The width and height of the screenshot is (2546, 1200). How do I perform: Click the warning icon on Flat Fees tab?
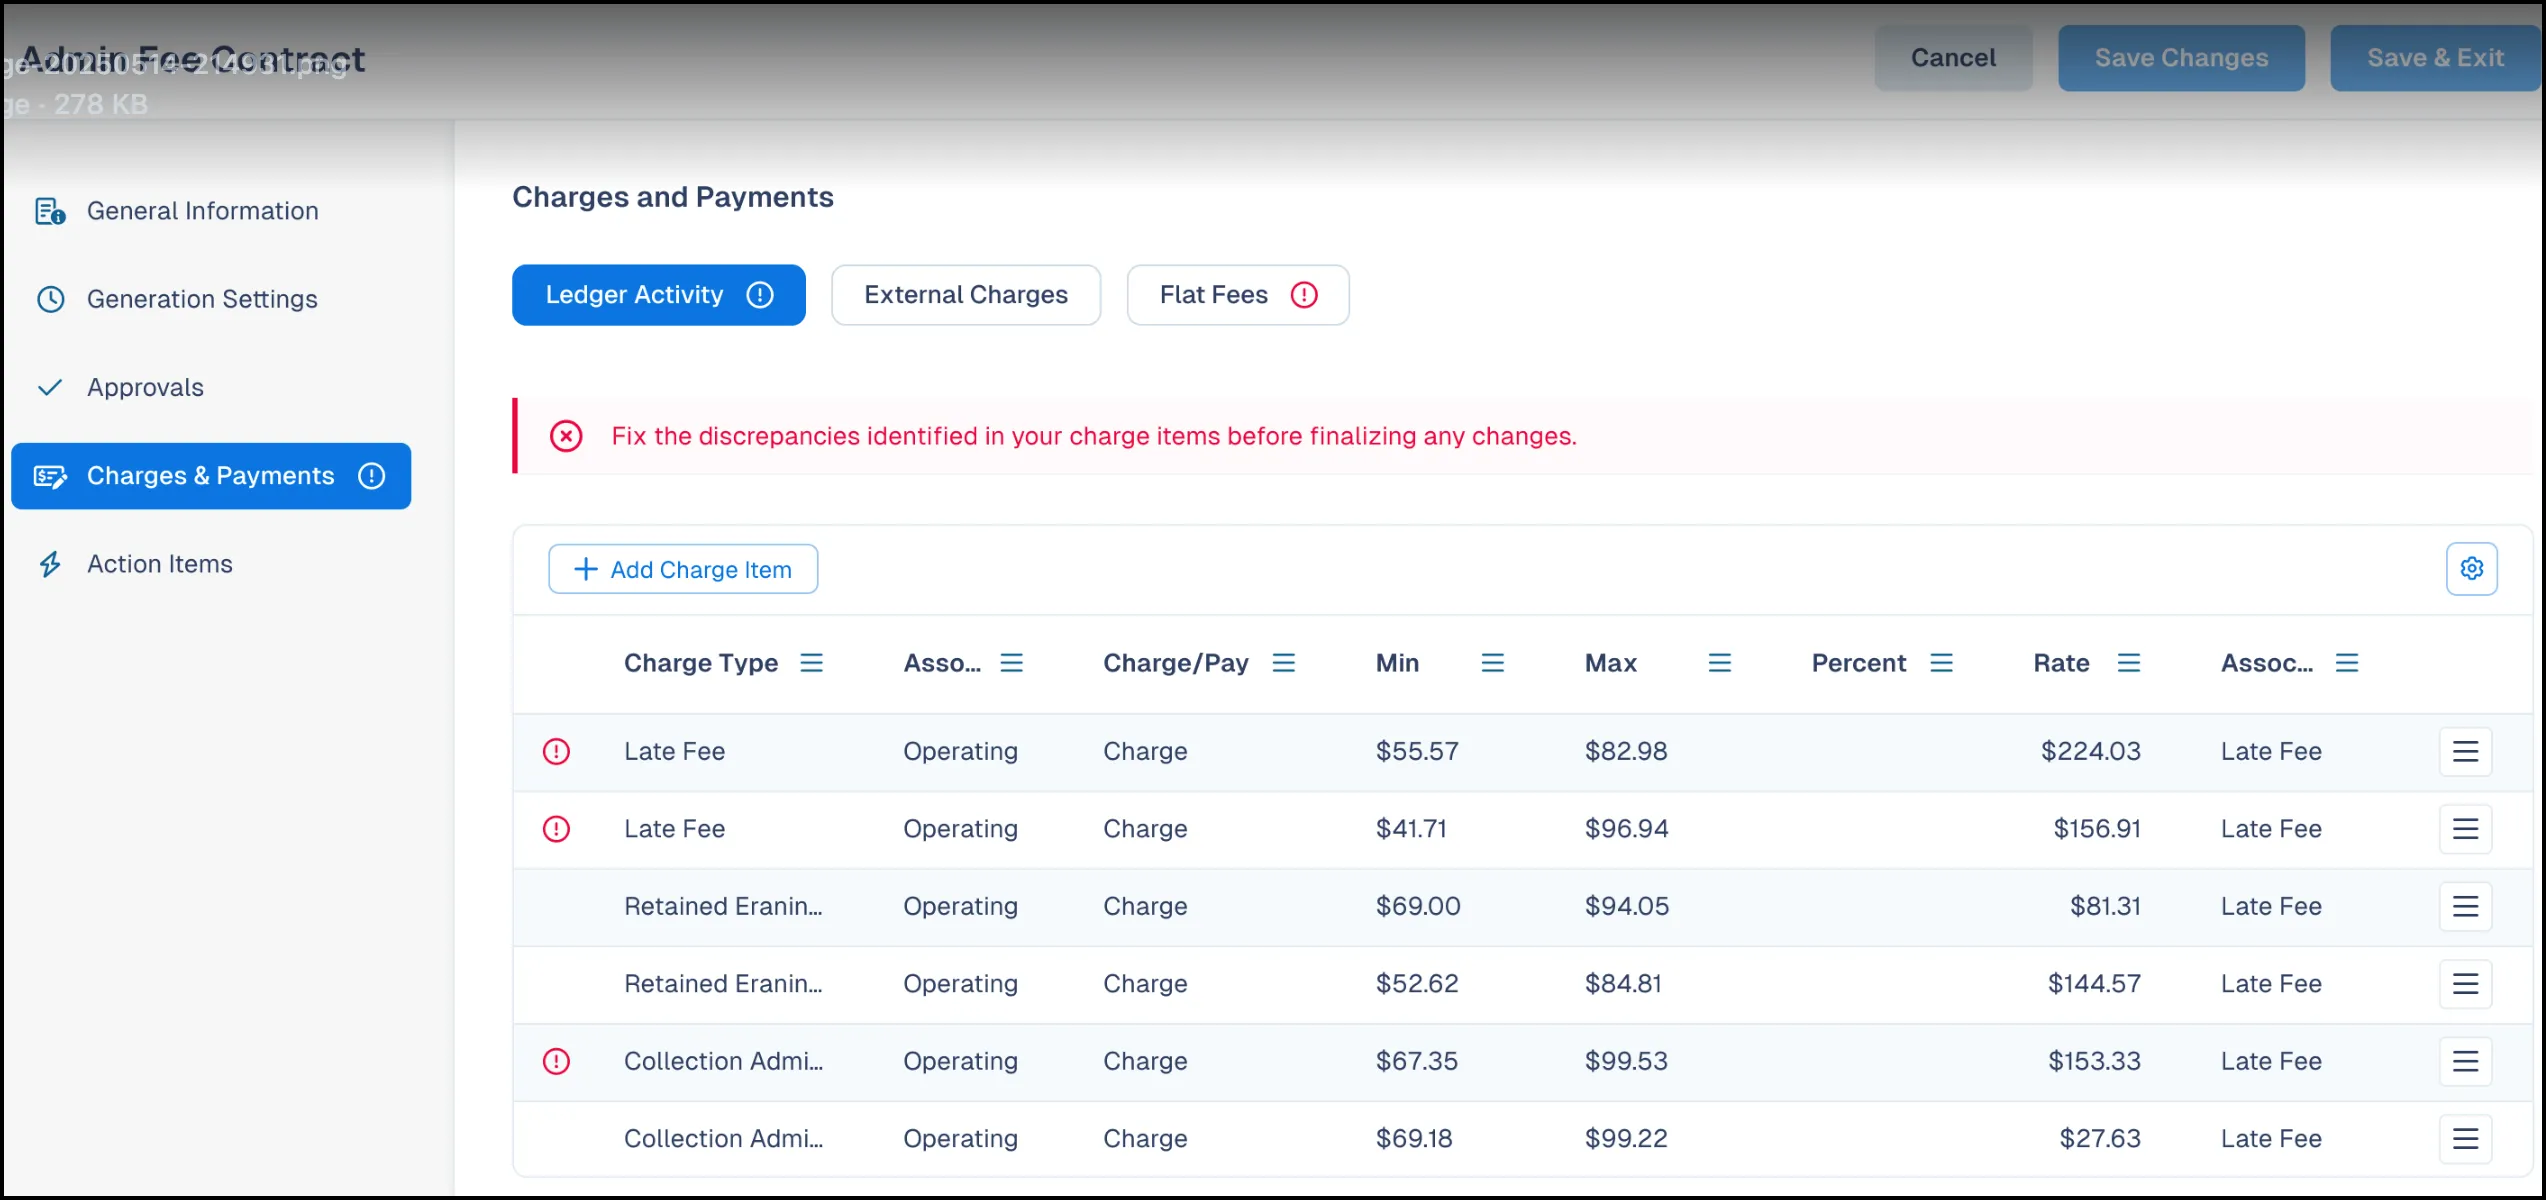[x=1304, y=295]
